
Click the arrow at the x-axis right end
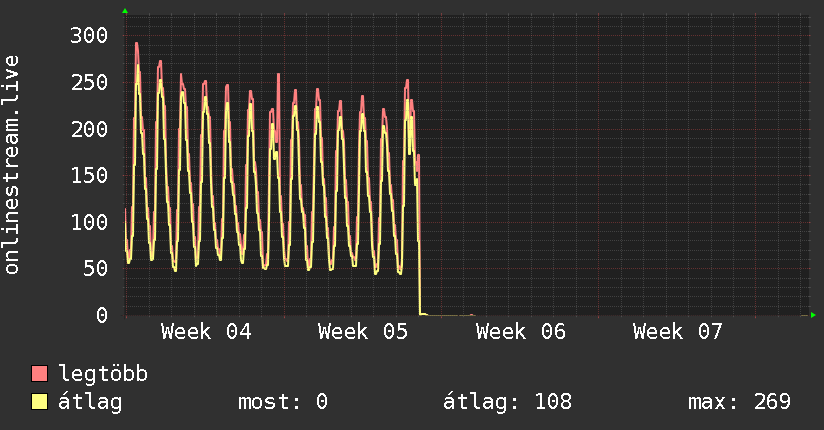[814, 315]
